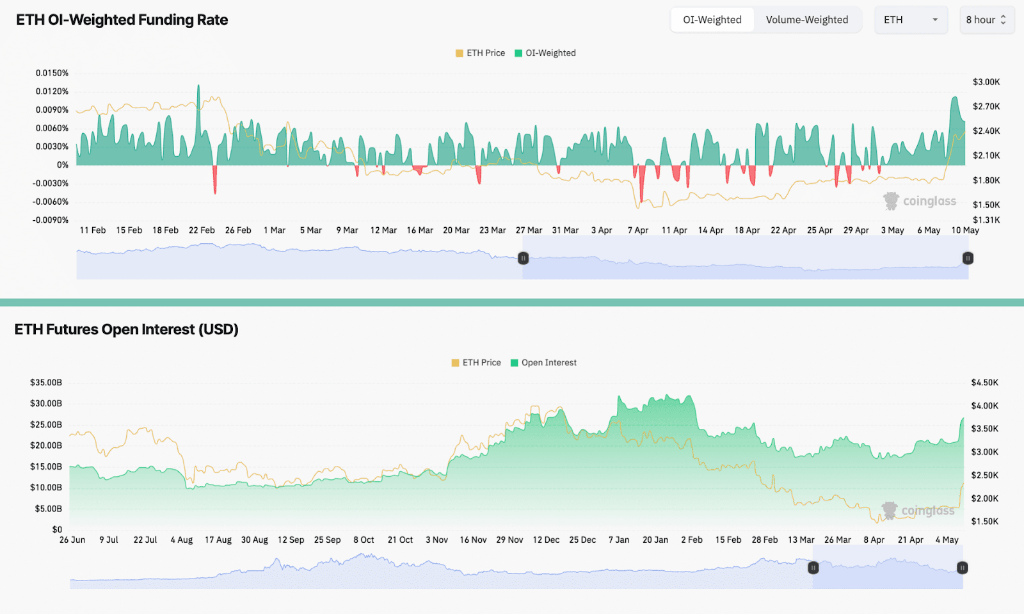Click right handle of open interest range slider
The width and height of the screenshot is (1024, 614).
coord(962,567)
